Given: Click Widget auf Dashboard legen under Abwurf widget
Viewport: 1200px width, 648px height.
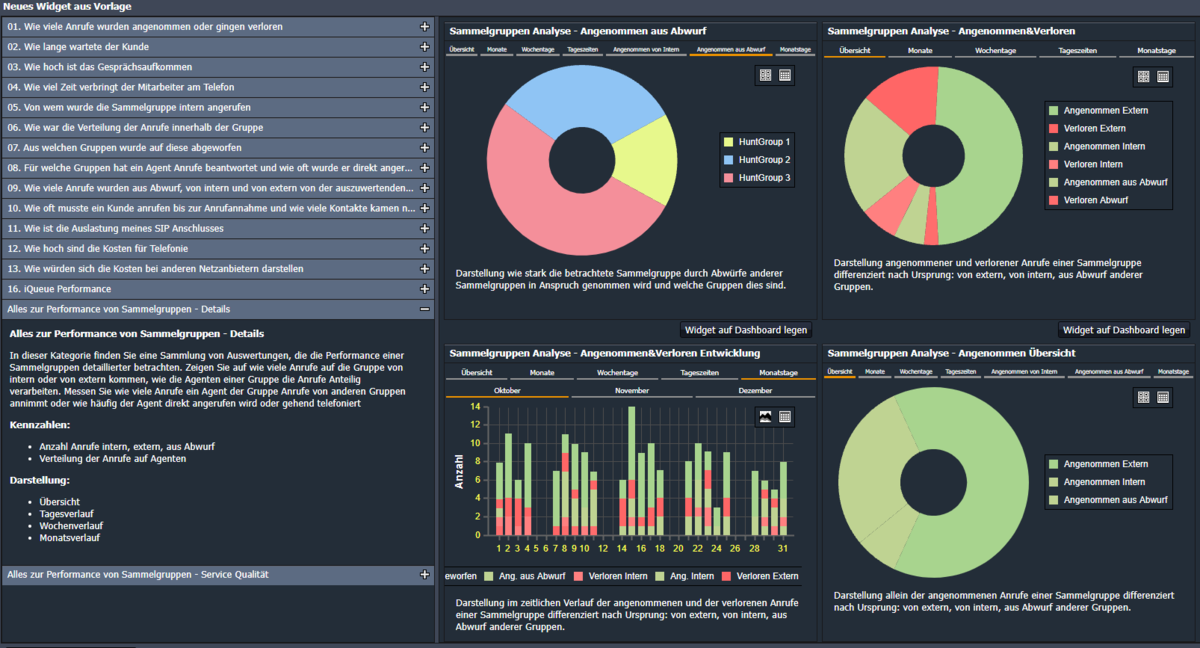Looking at the screenshot, I should coord(746,330).
